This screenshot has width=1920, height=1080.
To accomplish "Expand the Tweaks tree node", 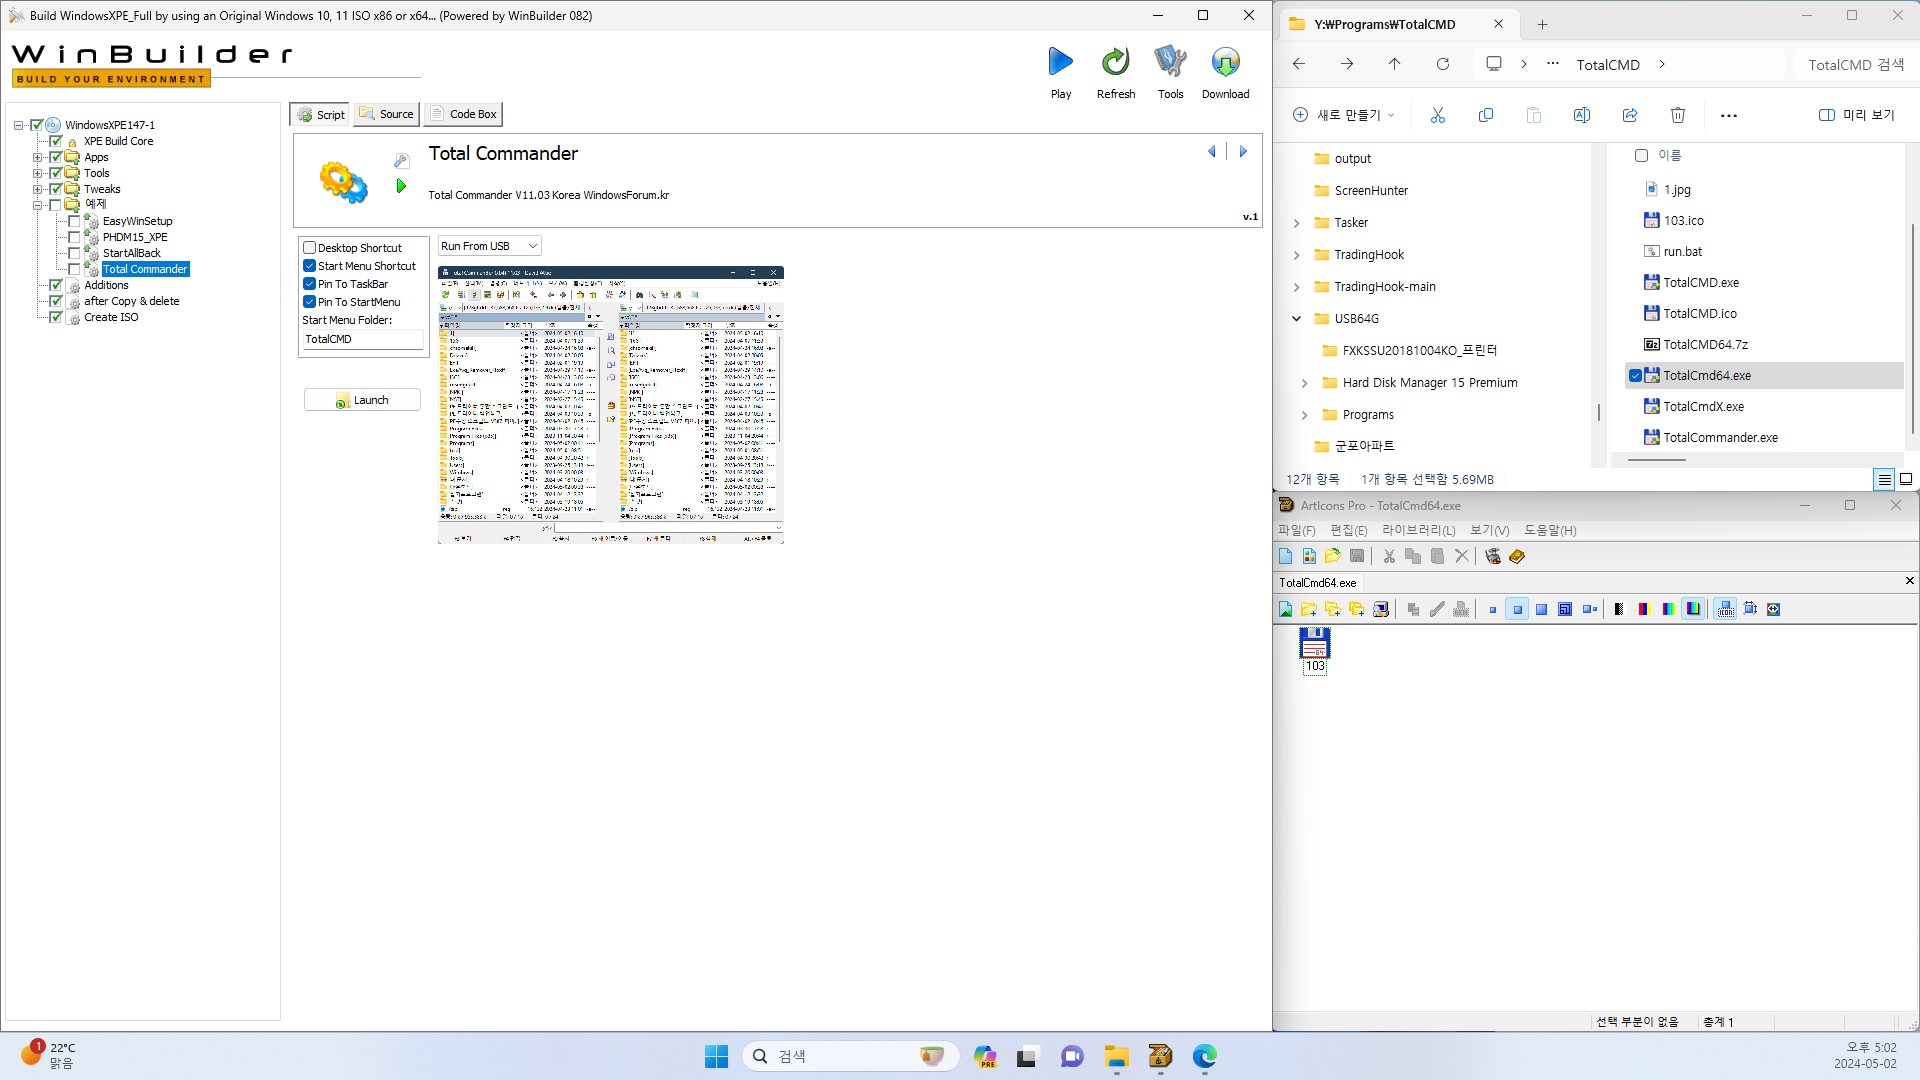I will (x=37, y=189).
